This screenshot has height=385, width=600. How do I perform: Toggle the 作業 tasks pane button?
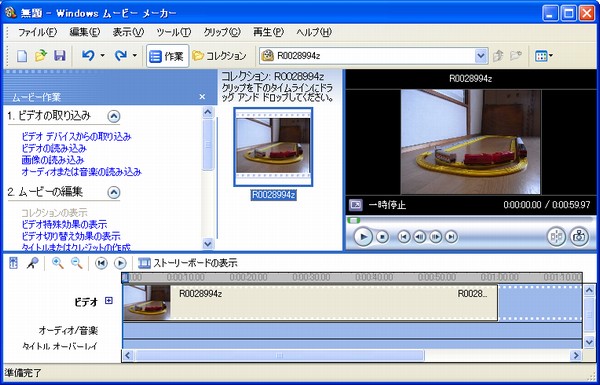pyautogui.click(x=167, y=56)
